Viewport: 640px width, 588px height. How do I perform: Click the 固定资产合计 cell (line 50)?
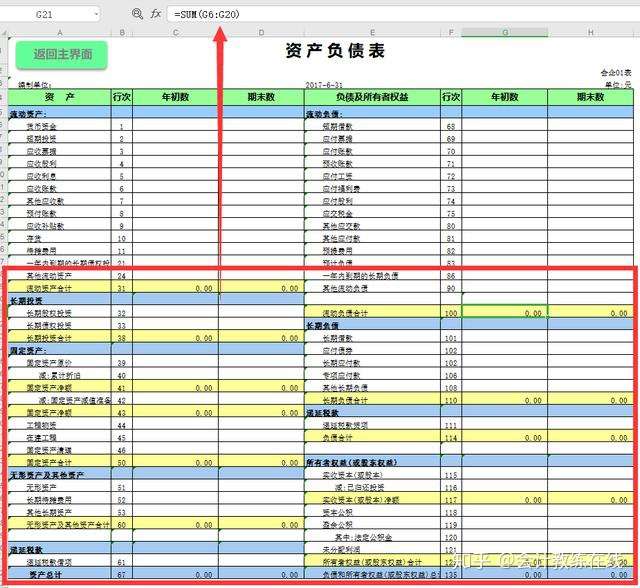(60, 463)
